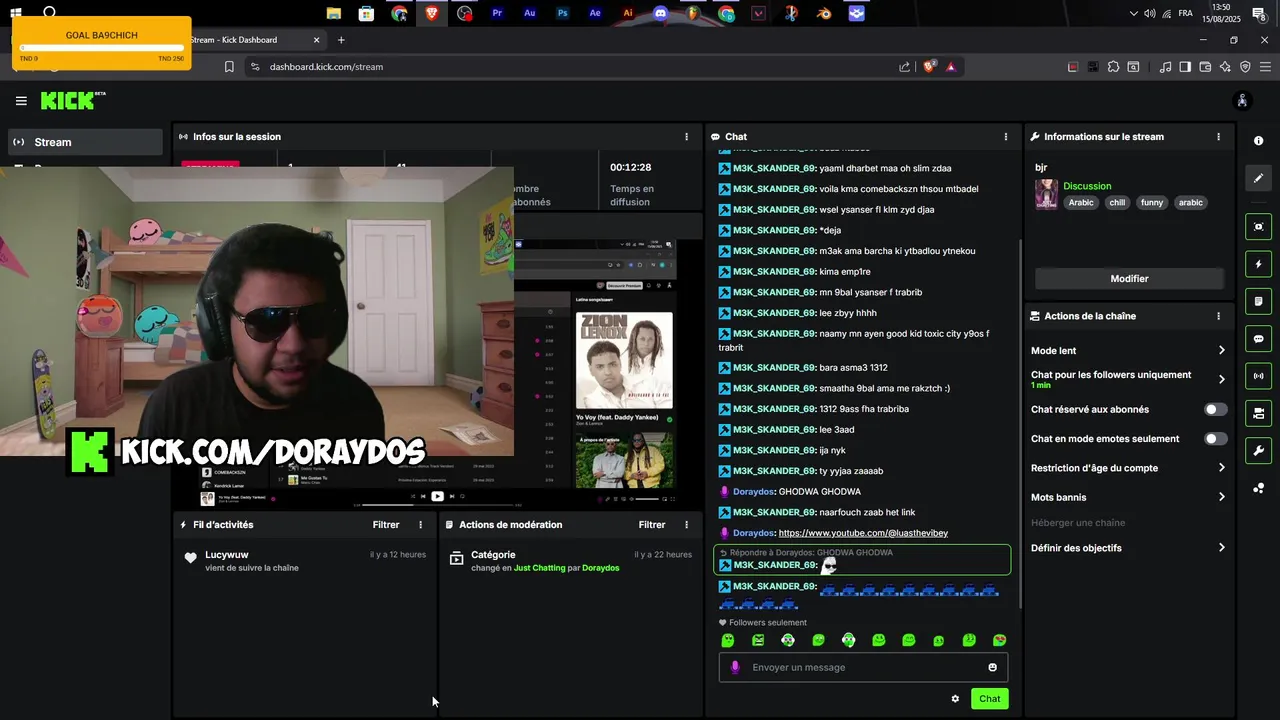Image resolution: width=1280 pixels, height=720 pixels.
Task: Open options for Infos sur la session
Action: click(x=686, y=137)
